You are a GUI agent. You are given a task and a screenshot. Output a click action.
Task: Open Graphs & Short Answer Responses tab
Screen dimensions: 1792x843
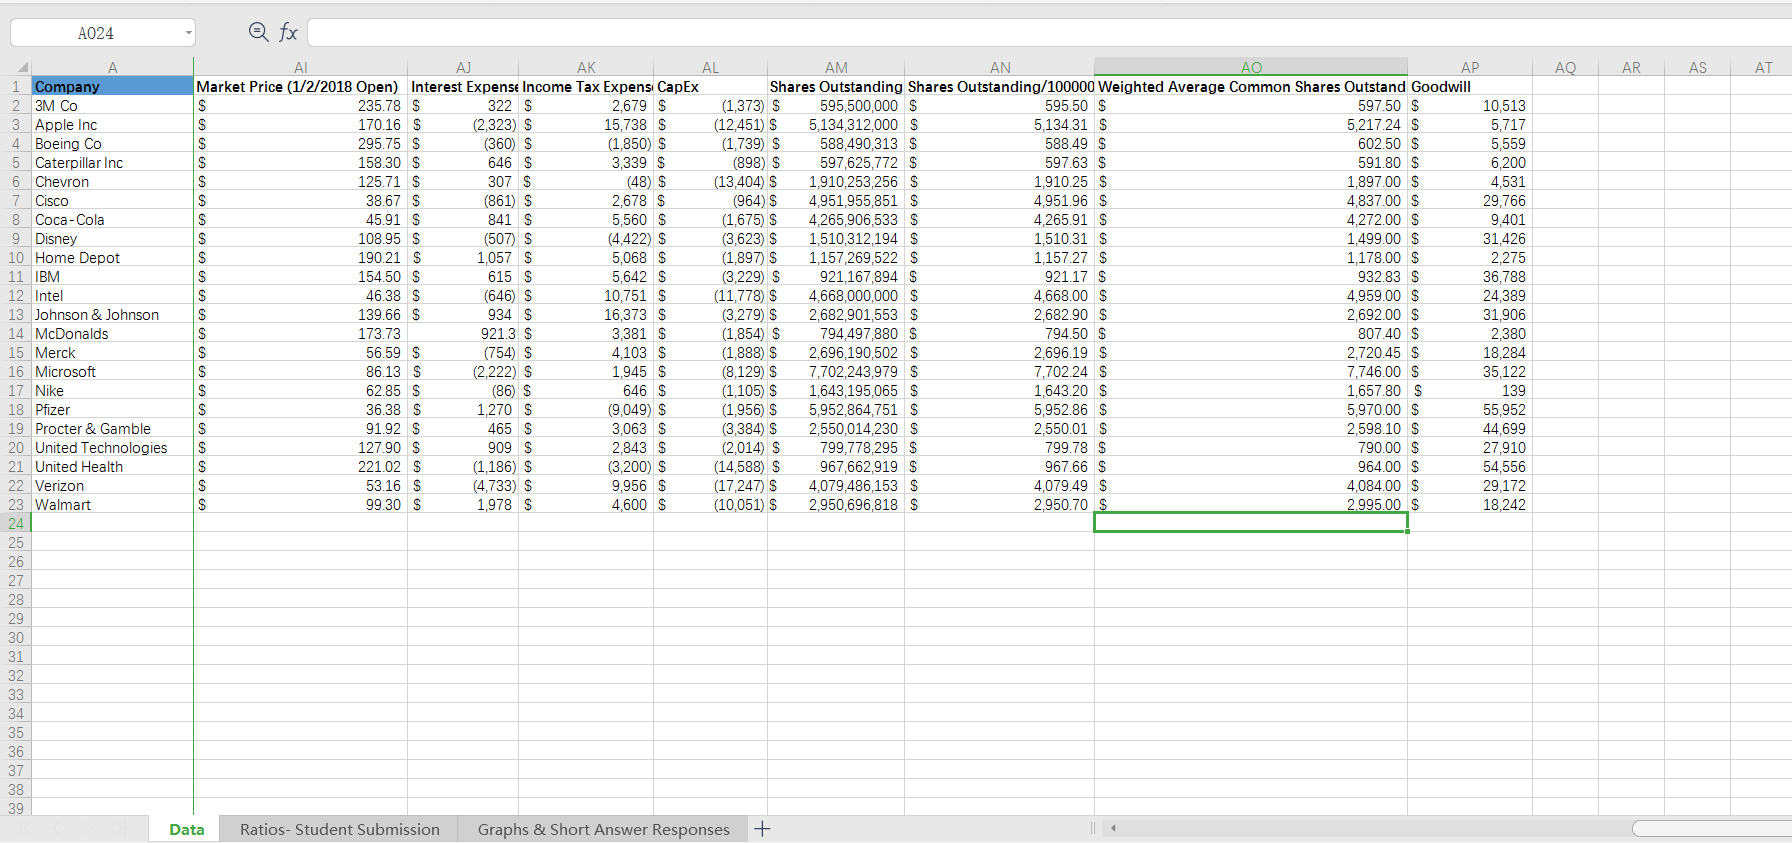pyautogui.click(x=604, y=829)
